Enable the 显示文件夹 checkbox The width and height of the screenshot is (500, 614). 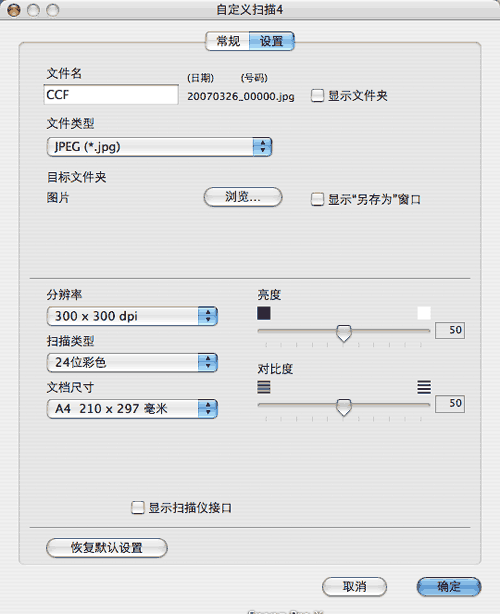[317, 96]
